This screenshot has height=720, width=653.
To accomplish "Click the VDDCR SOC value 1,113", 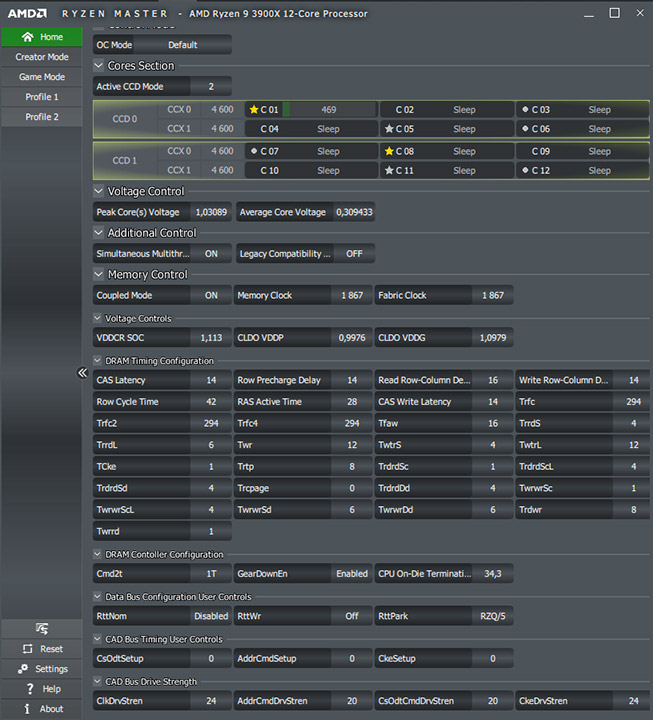I will click(211, 338).
